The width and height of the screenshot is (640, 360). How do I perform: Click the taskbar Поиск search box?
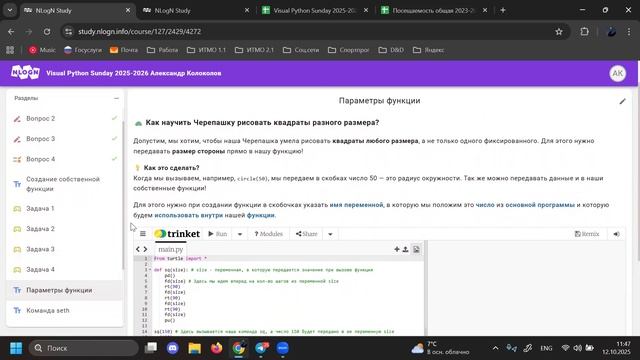[x=84, y=348]
